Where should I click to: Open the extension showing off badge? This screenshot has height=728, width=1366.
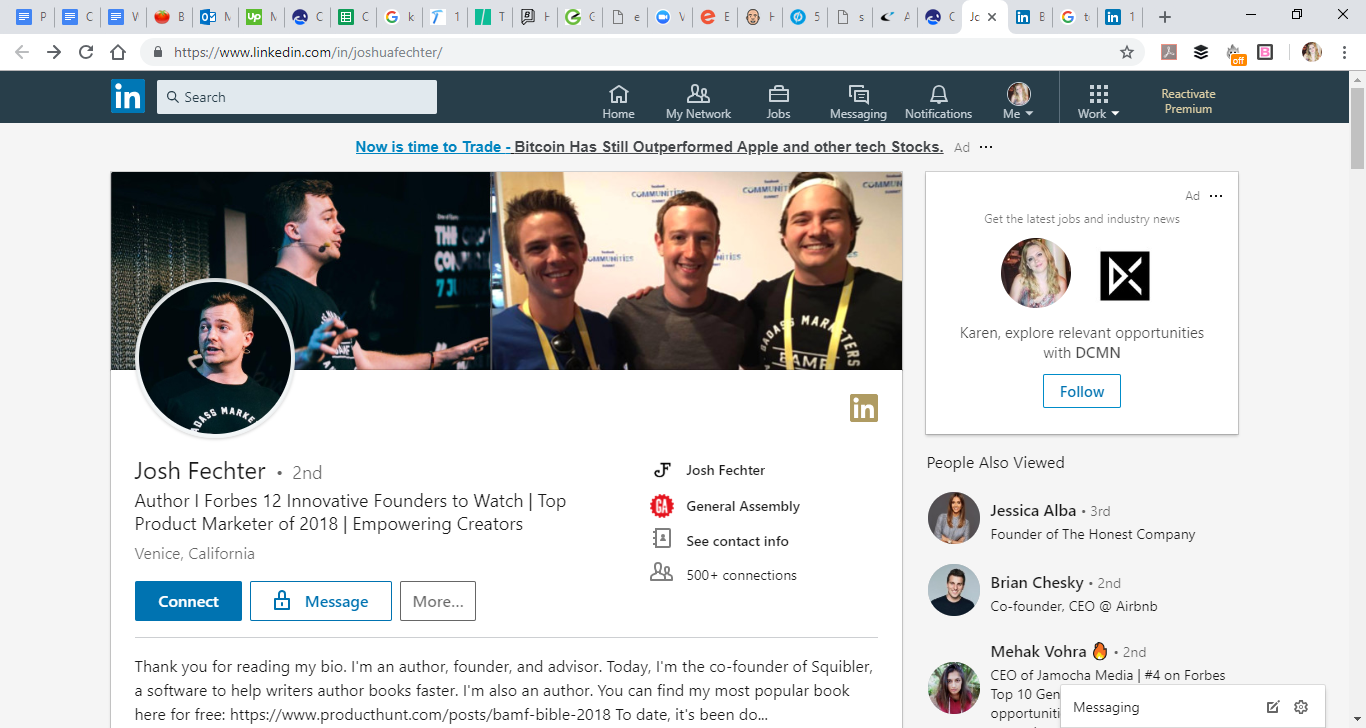(1234, 53)
